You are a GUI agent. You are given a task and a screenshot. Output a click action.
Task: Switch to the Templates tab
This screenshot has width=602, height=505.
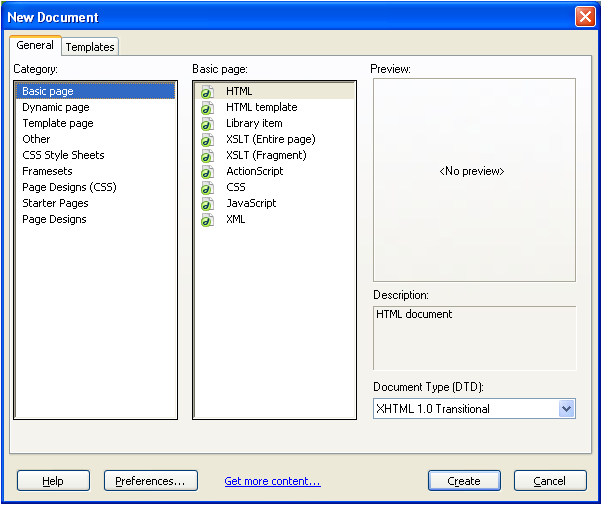click(90, 47)
